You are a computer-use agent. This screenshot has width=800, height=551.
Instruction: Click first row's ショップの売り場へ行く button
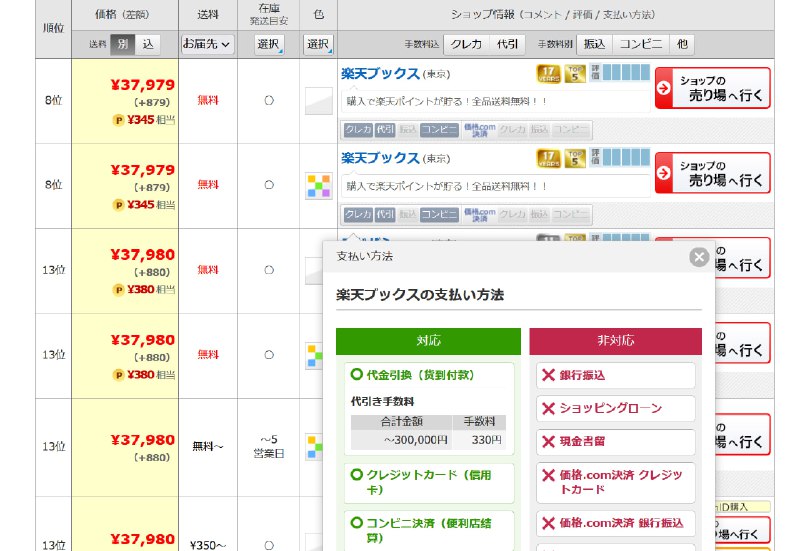(x=712, y=88)
